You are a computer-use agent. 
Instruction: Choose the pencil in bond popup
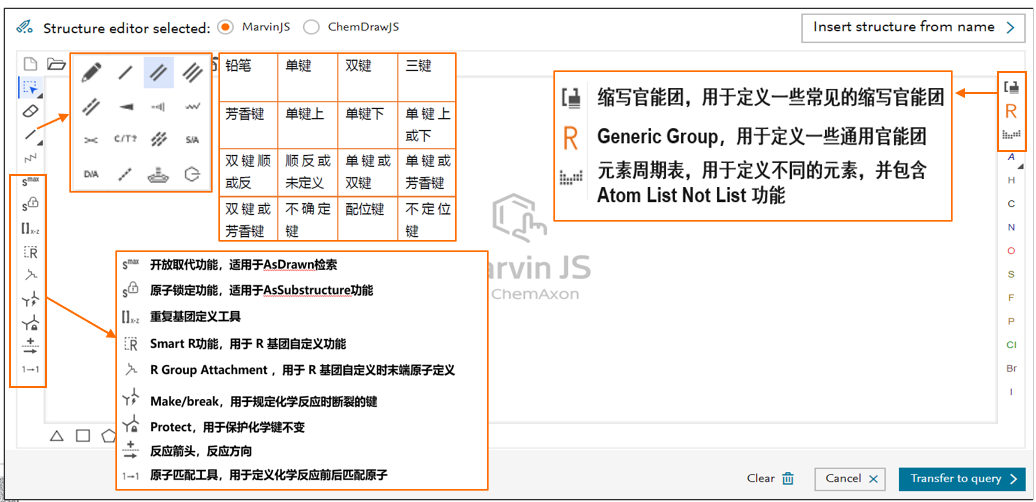click(91, 72)
